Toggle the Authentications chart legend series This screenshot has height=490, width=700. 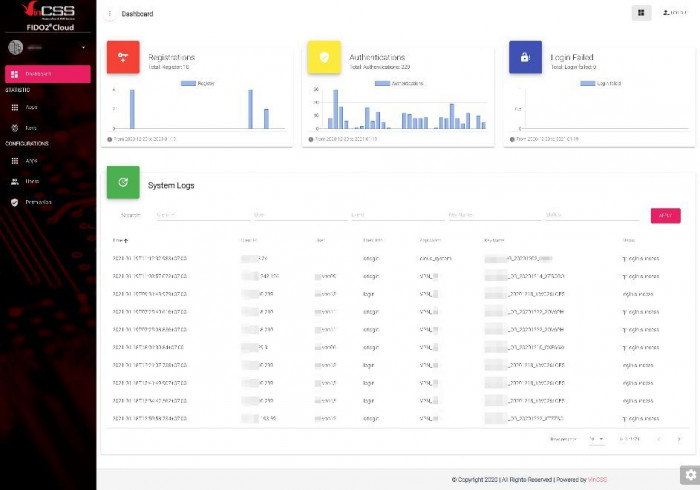[399, 83]
